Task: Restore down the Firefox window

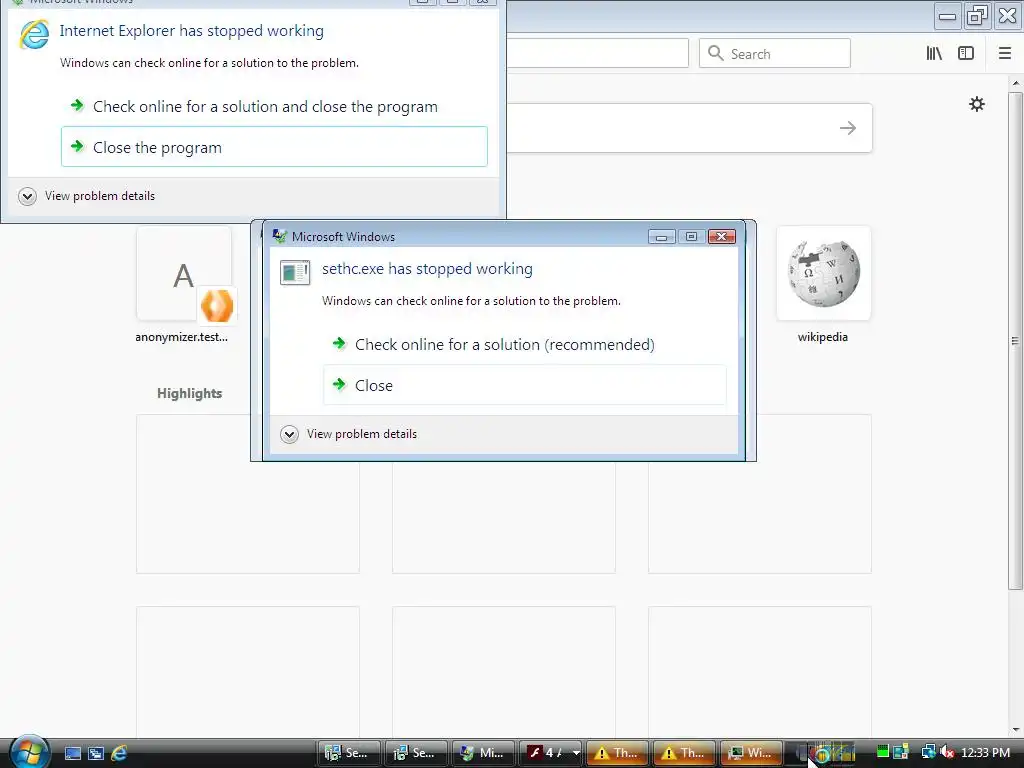Action: coord(977,16)
